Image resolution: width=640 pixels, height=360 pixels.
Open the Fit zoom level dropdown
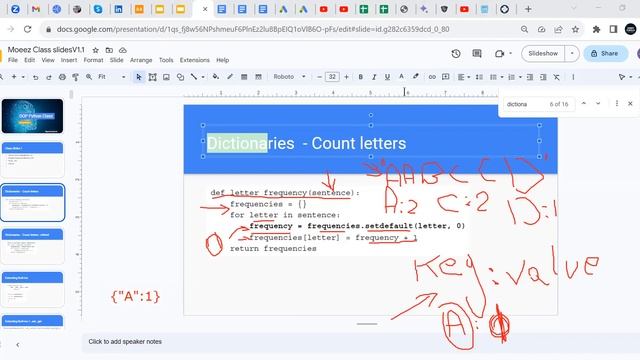pyautogui.click(x=111, y=77)
